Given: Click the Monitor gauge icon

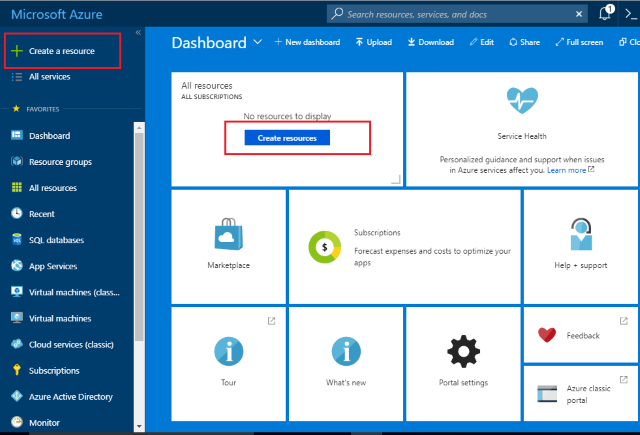Looking at the screenshot, I should [x=17, y=422].
